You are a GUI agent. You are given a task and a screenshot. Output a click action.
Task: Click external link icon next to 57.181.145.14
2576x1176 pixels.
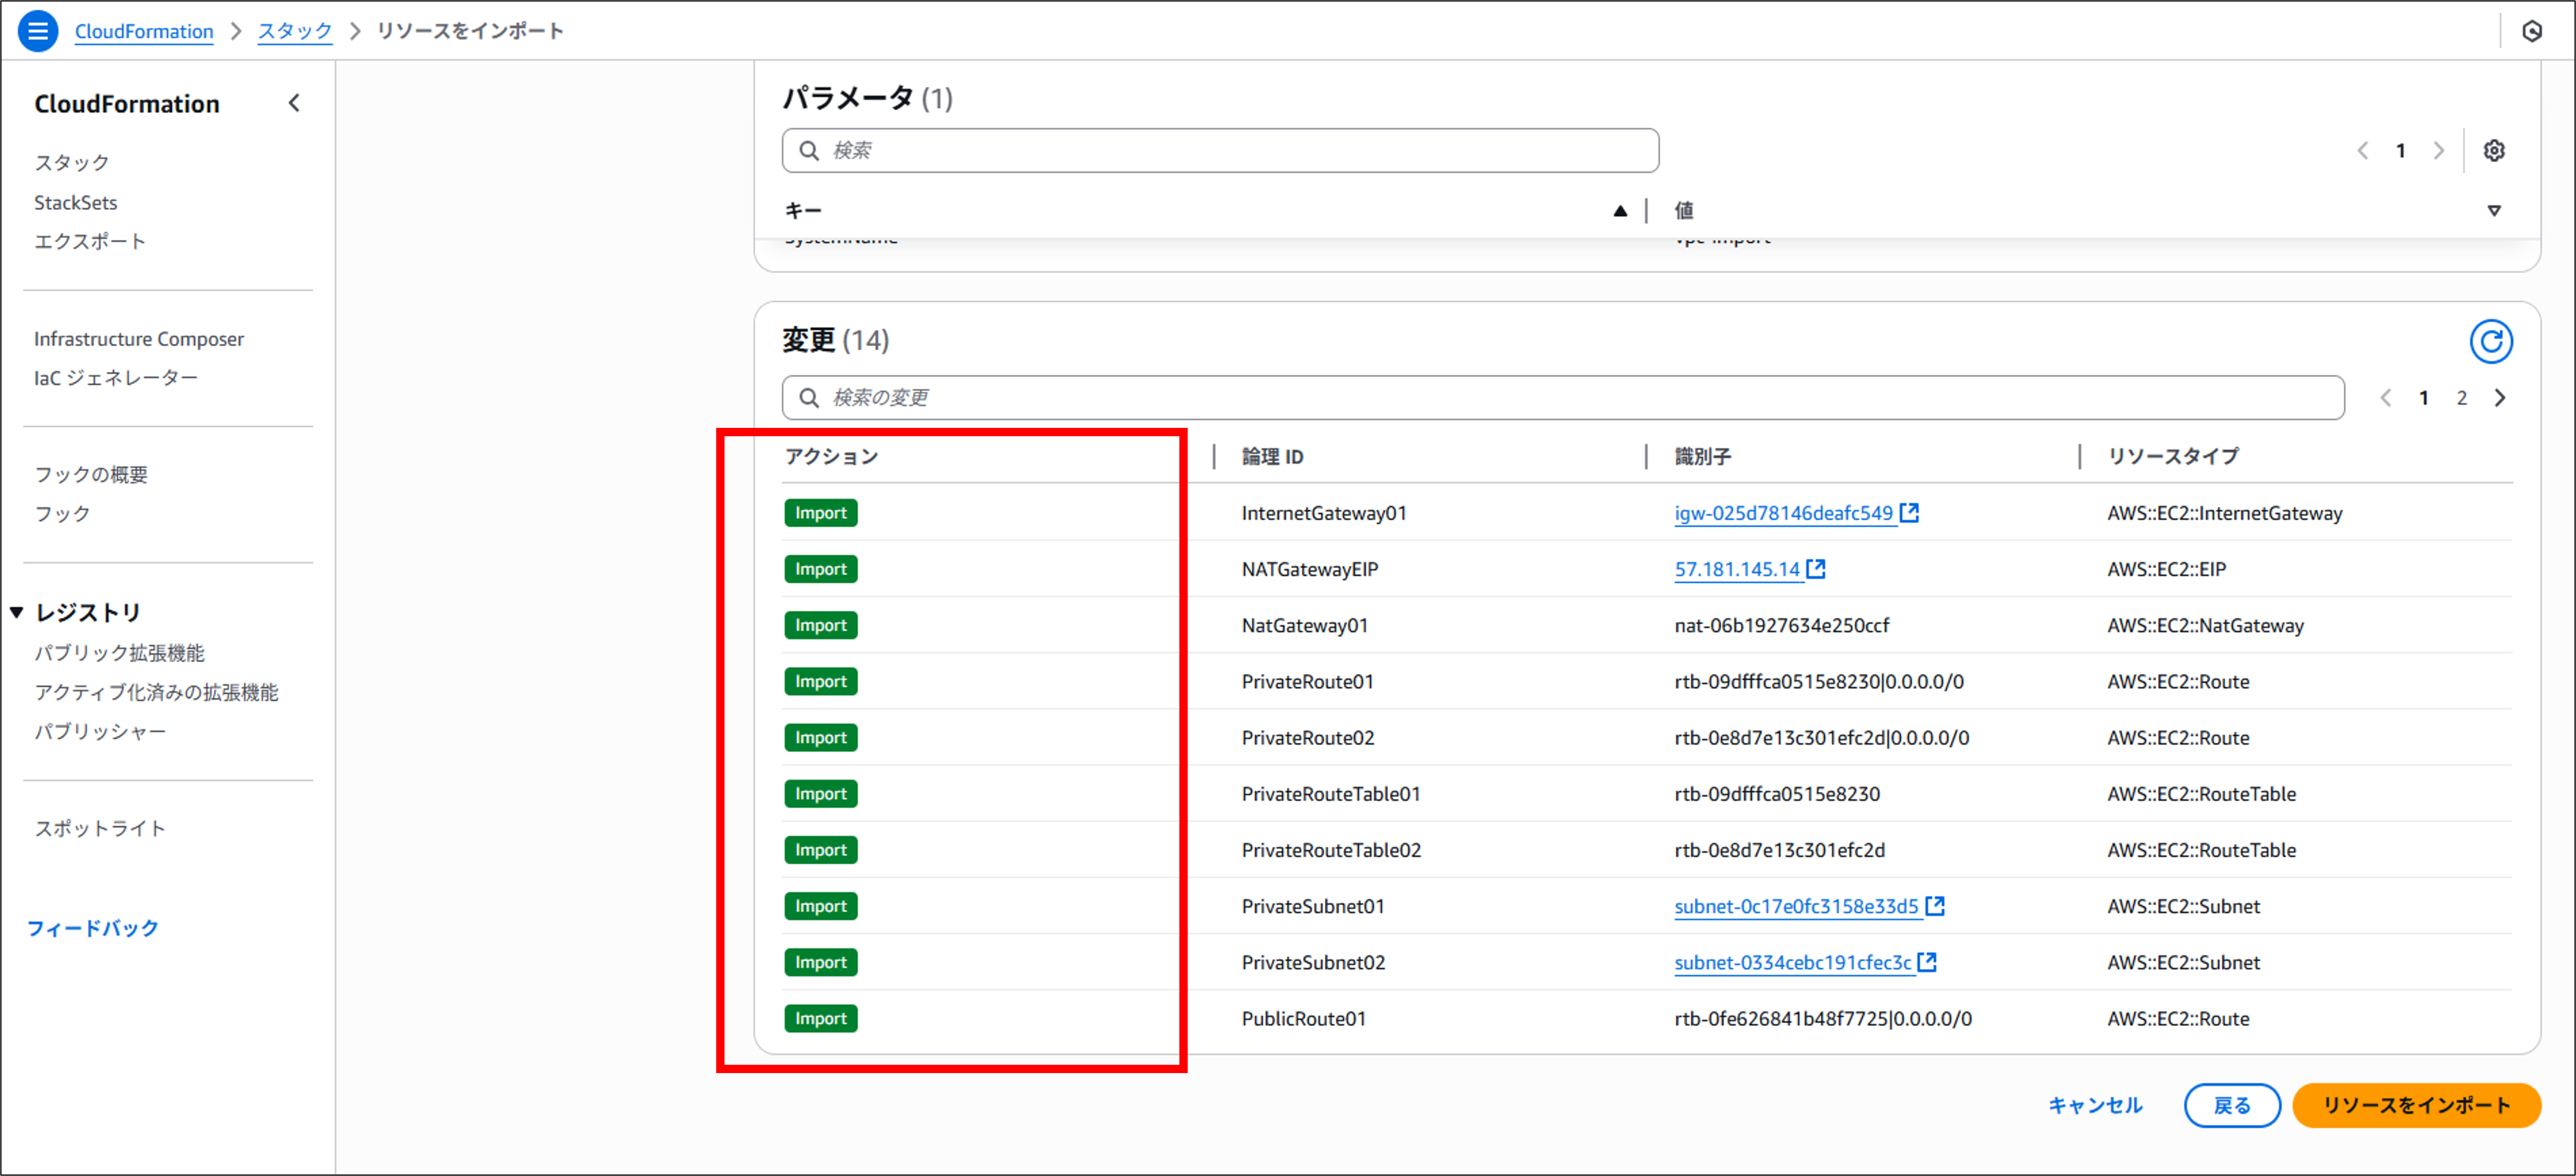pos(1816,568)
